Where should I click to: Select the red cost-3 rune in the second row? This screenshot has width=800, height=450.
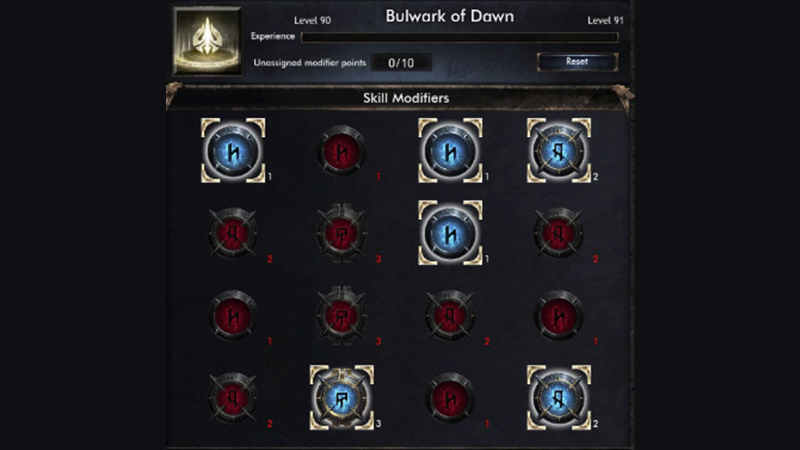[x=341, y=233]
